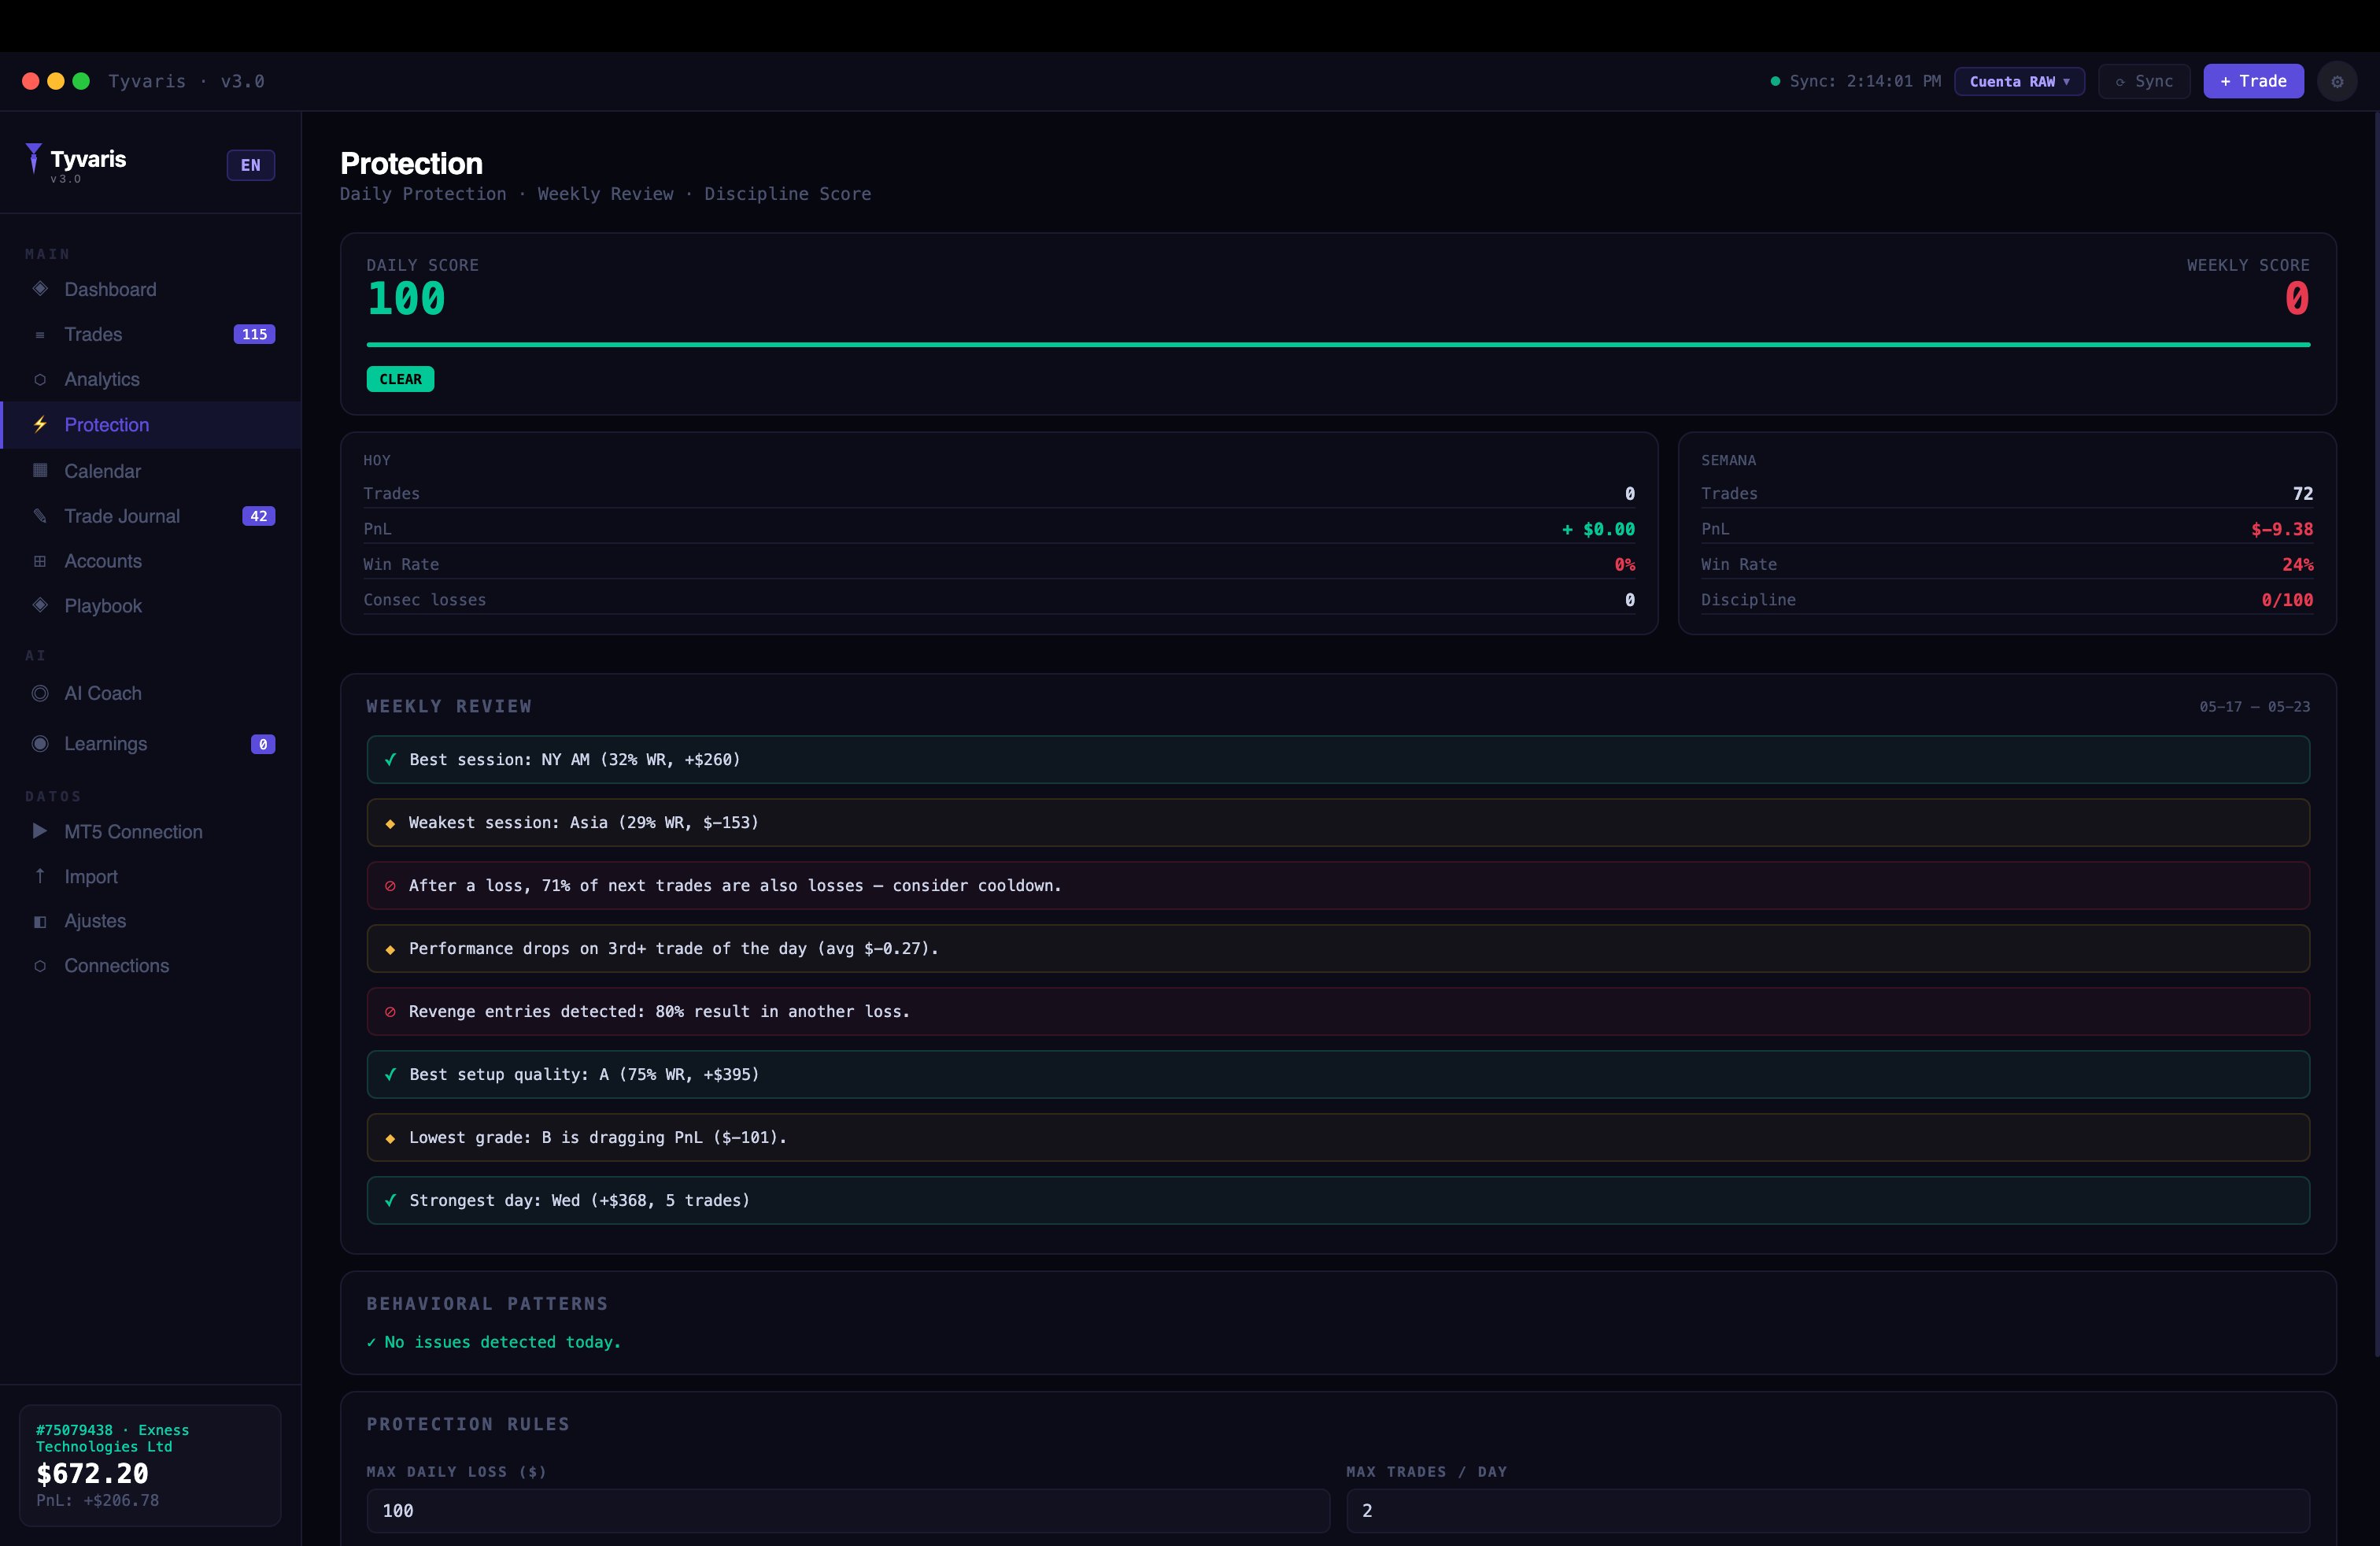The width and height of the screenshot is (2380, 1546).
Task: Click the Max Trades / Day input field
Action: pos(1828,1510)
